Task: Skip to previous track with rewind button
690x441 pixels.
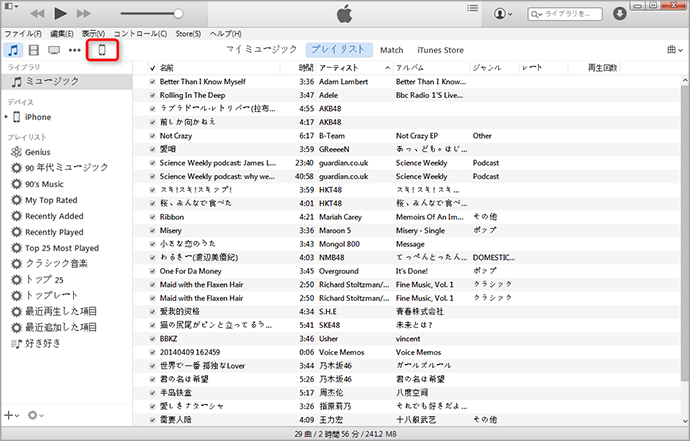Action: 37,14
